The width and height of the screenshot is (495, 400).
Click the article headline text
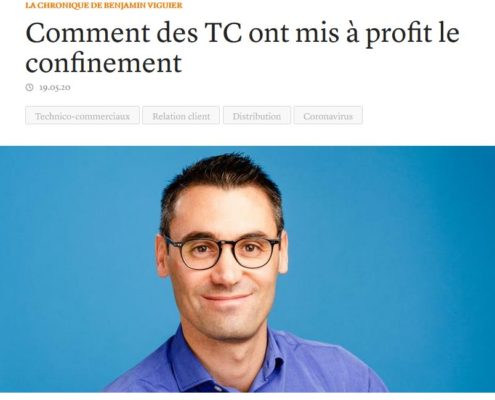tap(242, 48)
